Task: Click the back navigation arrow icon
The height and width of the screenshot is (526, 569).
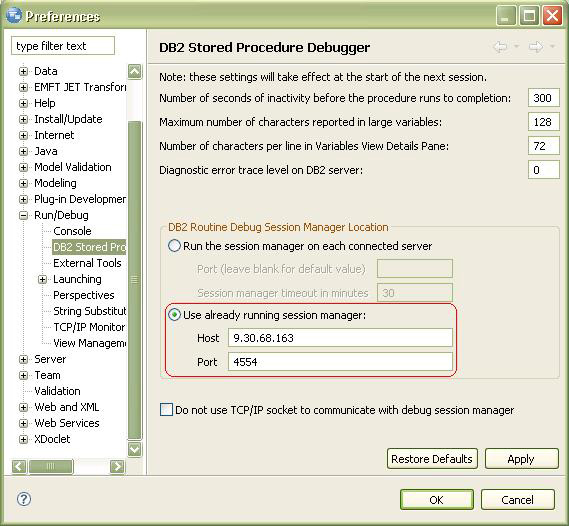Action: [500, 46]
